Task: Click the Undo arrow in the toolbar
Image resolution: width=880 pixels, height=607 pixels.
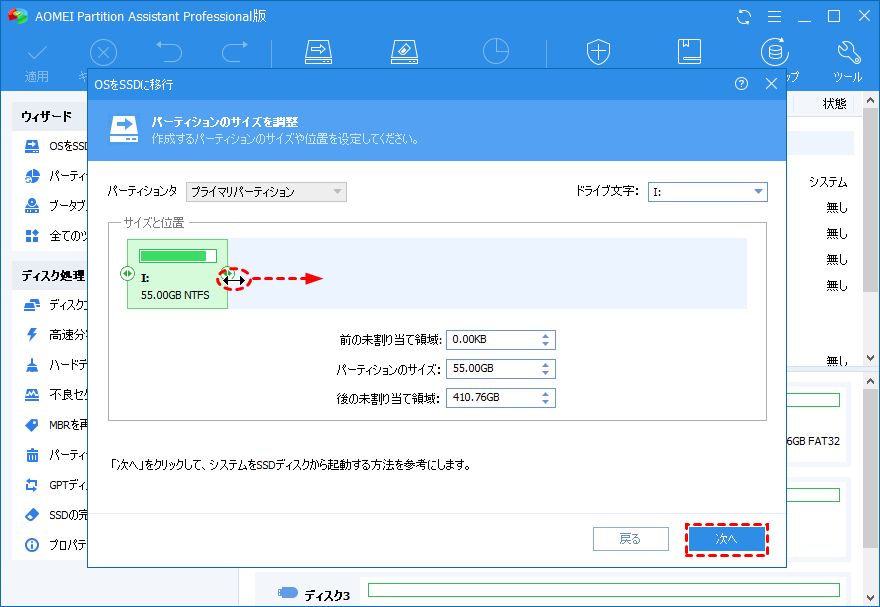Action: (169, 52)
